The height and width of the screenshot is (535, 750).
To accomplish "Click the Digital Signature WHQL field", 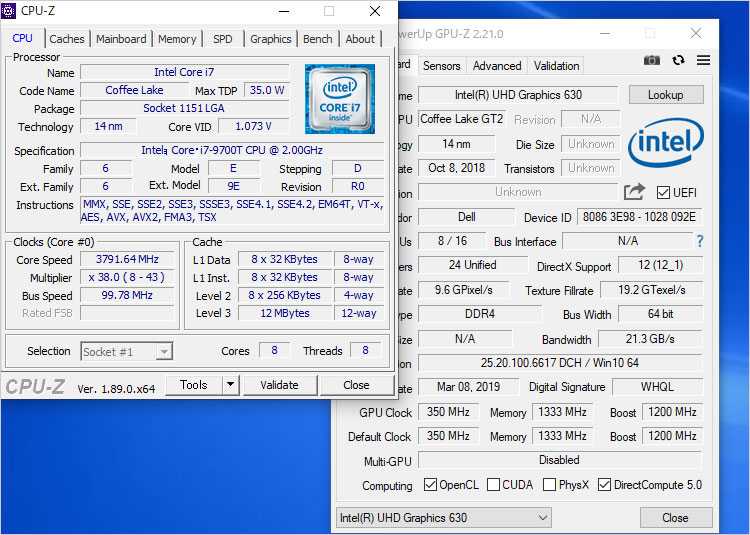I will point(657,386).
